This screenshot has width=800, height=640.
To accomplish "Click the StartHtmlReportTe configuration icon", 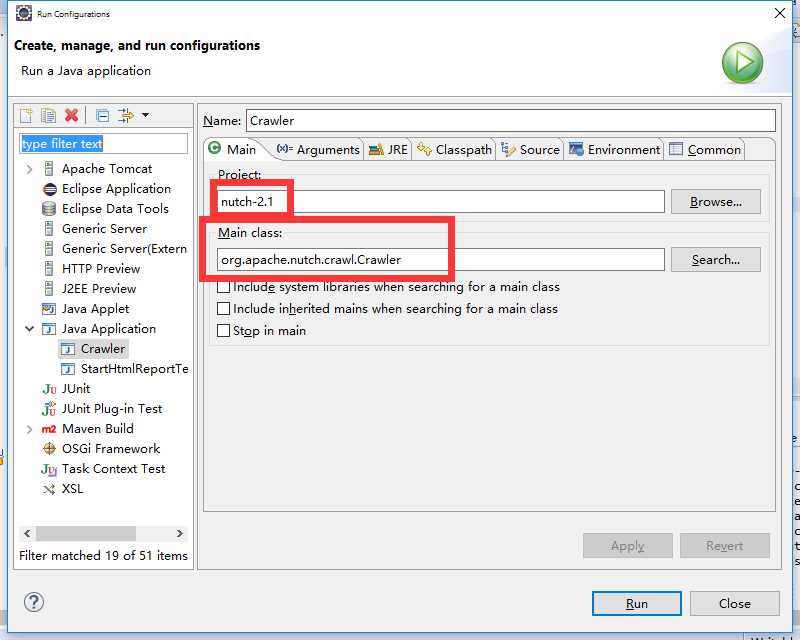I will click(x=68, y=369).
